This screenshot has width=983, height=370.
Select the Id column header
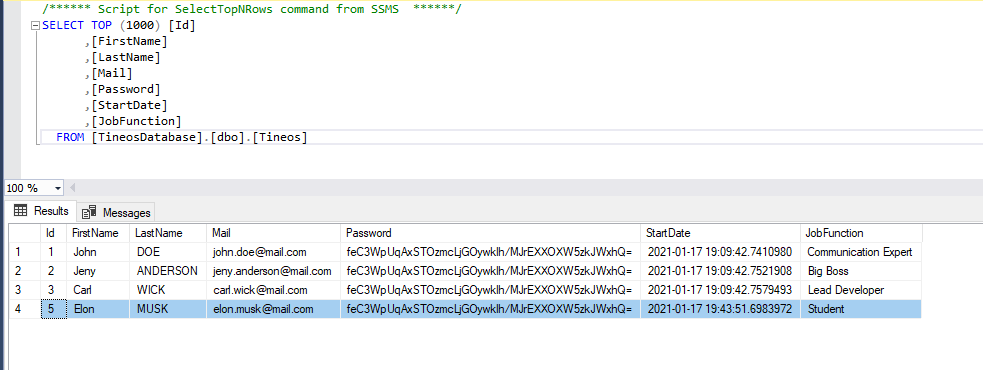click(x=53, y=233)
